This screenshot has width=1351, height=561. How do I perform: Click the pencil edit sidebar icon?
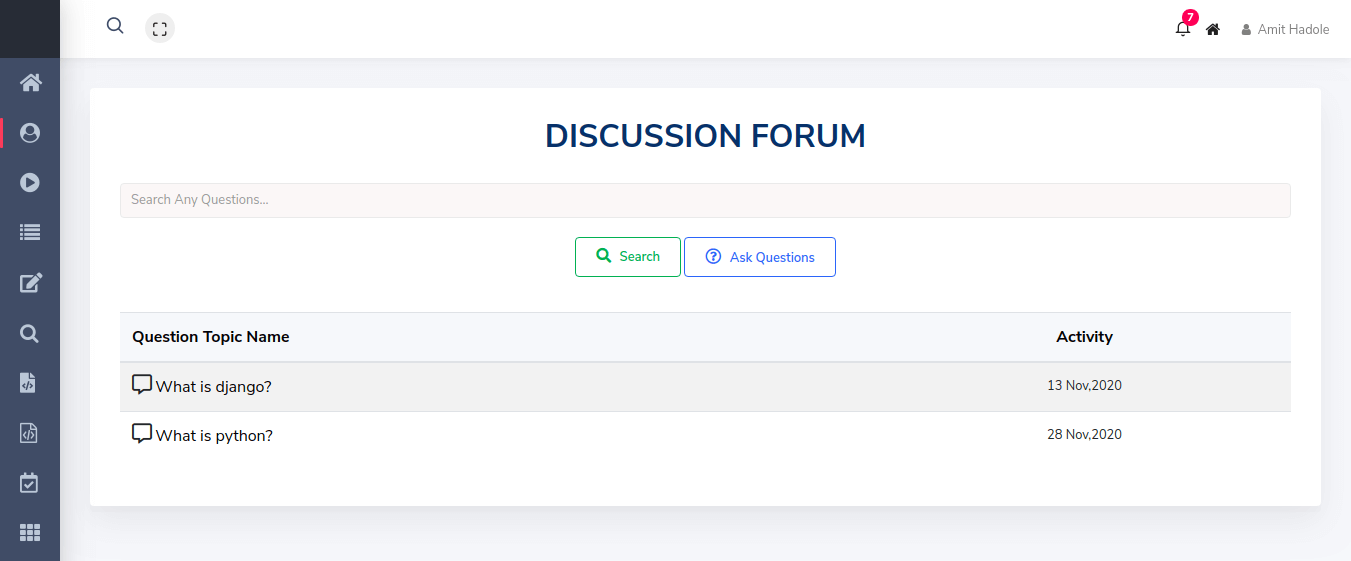(30, 283)
